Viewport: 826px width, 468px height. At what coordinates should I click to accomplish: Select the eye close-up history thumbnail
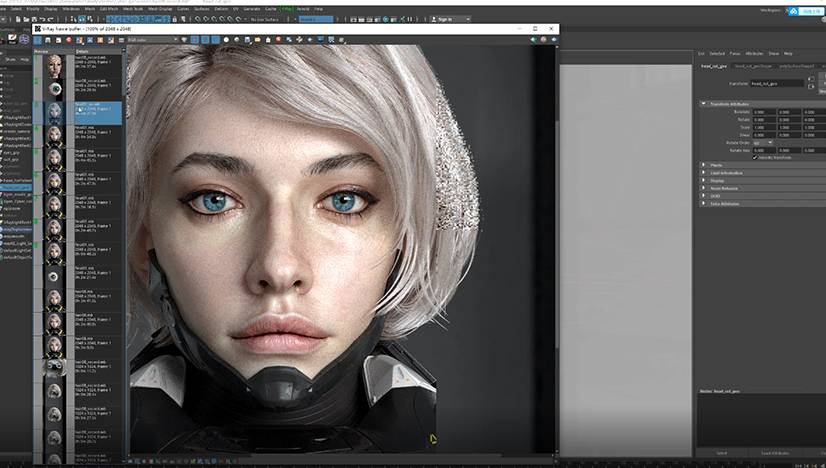pos(55,89)
